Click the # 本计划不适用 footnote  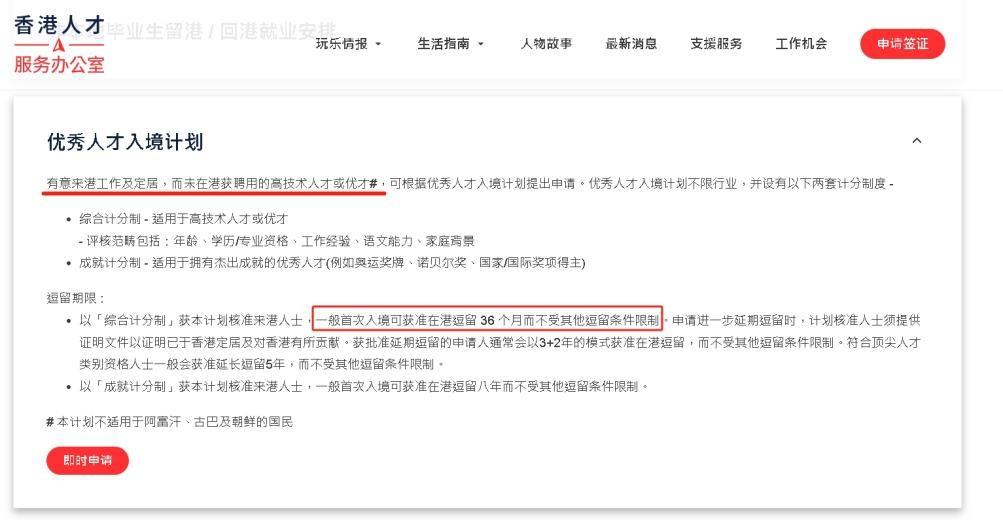[x=170, y=422]
